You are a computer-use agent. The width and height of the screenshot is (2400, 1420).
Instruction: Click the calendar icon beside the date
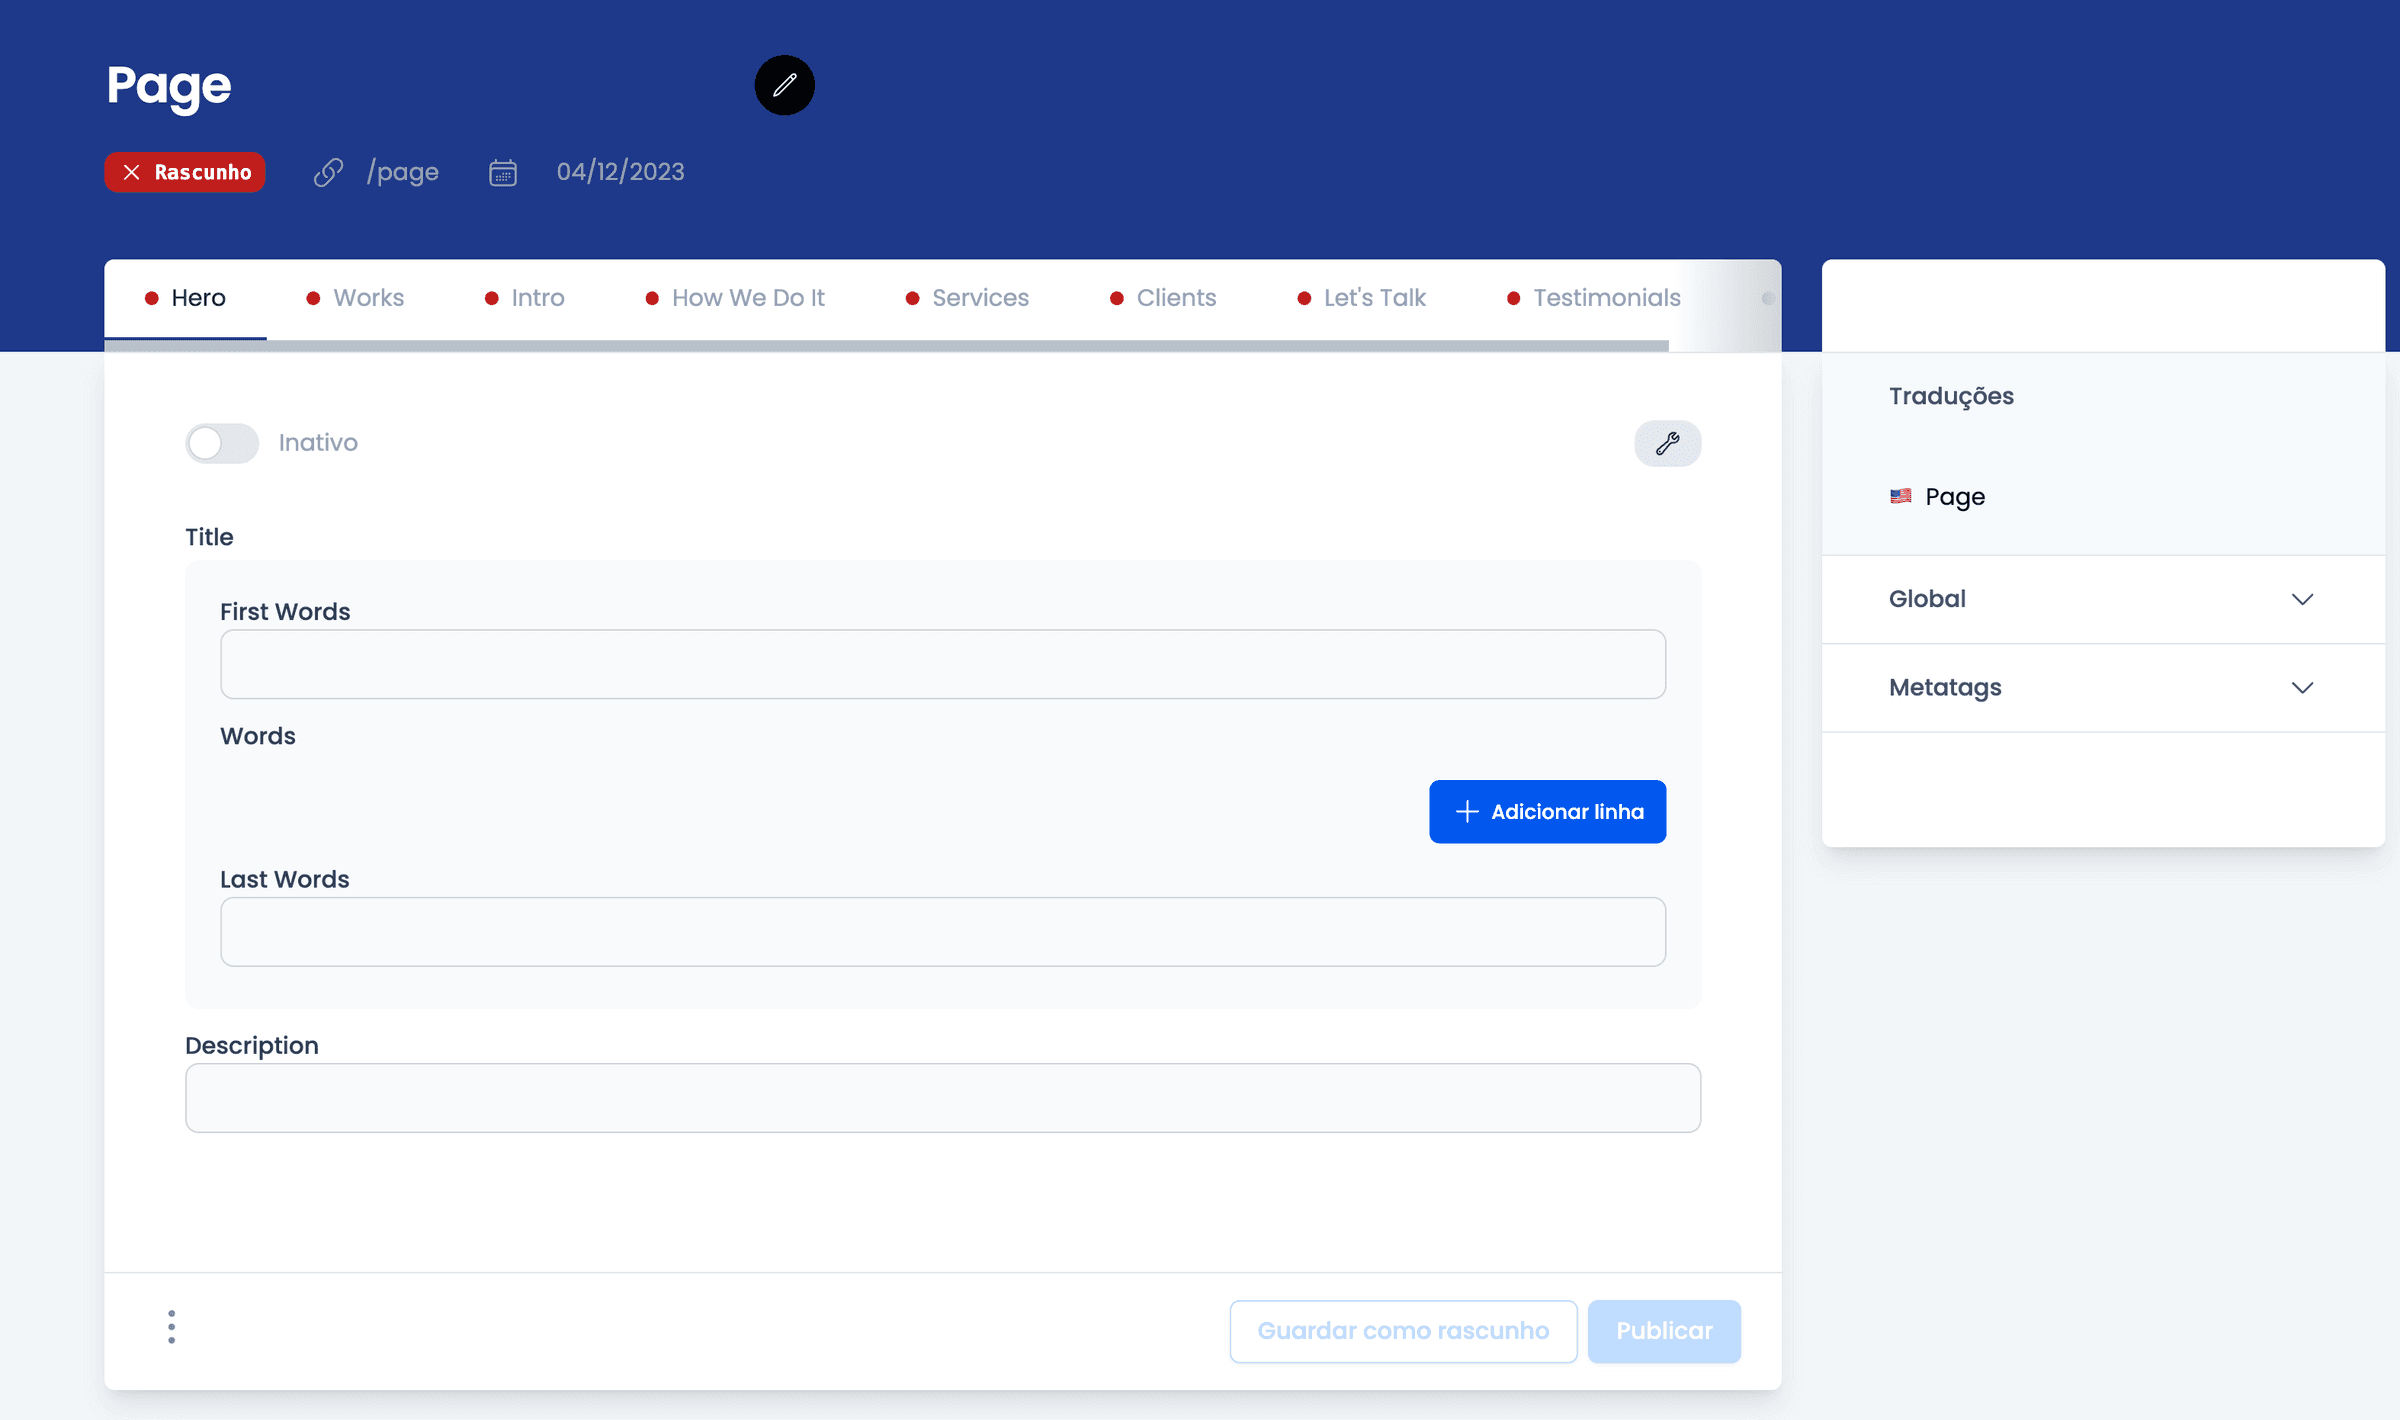(x=503, y=173)
